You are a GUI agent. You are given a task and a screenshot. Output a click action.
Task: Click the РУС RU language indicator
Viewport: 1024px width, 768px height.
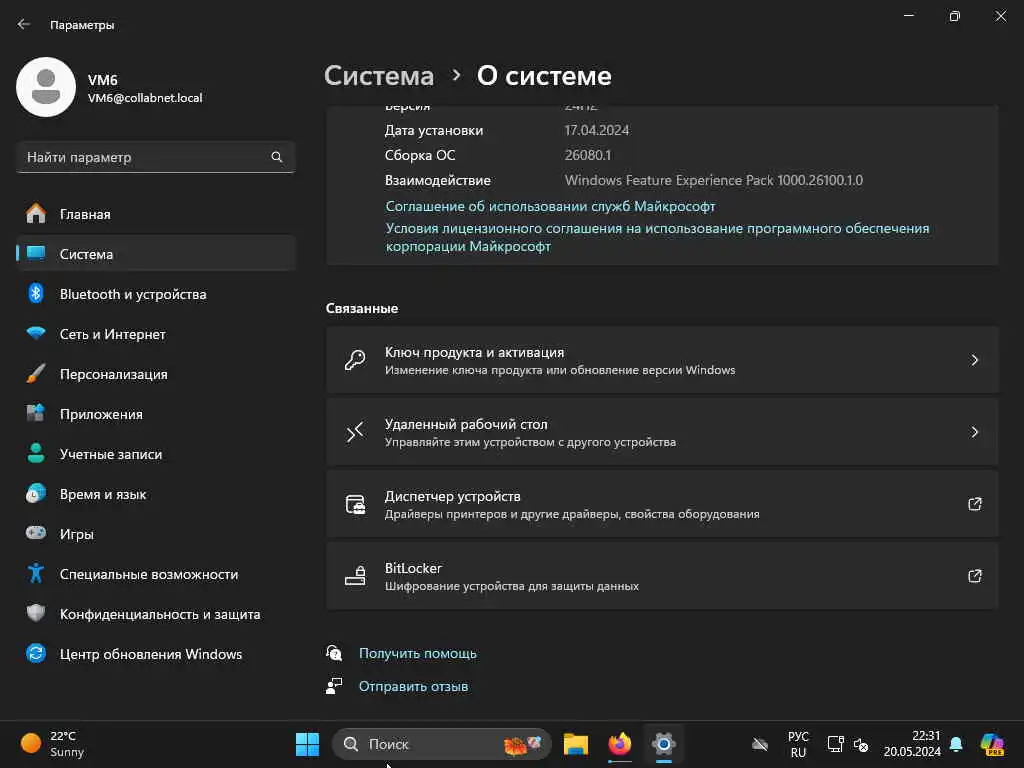pos(798,744)
